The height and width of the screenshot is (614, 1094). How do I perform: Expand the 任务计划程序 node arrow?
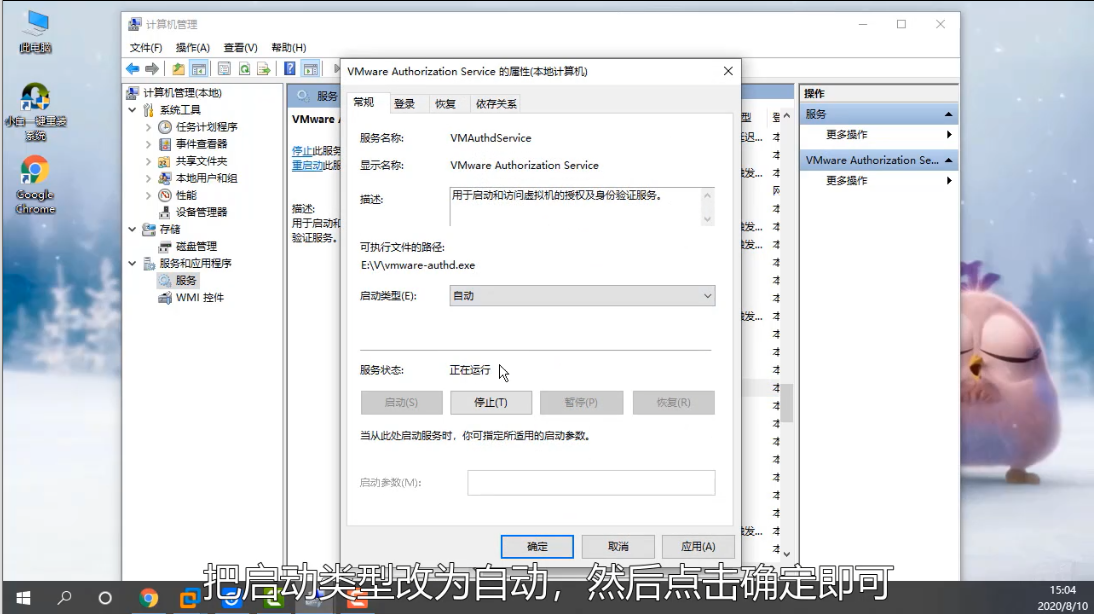click(x=148, y=127)
